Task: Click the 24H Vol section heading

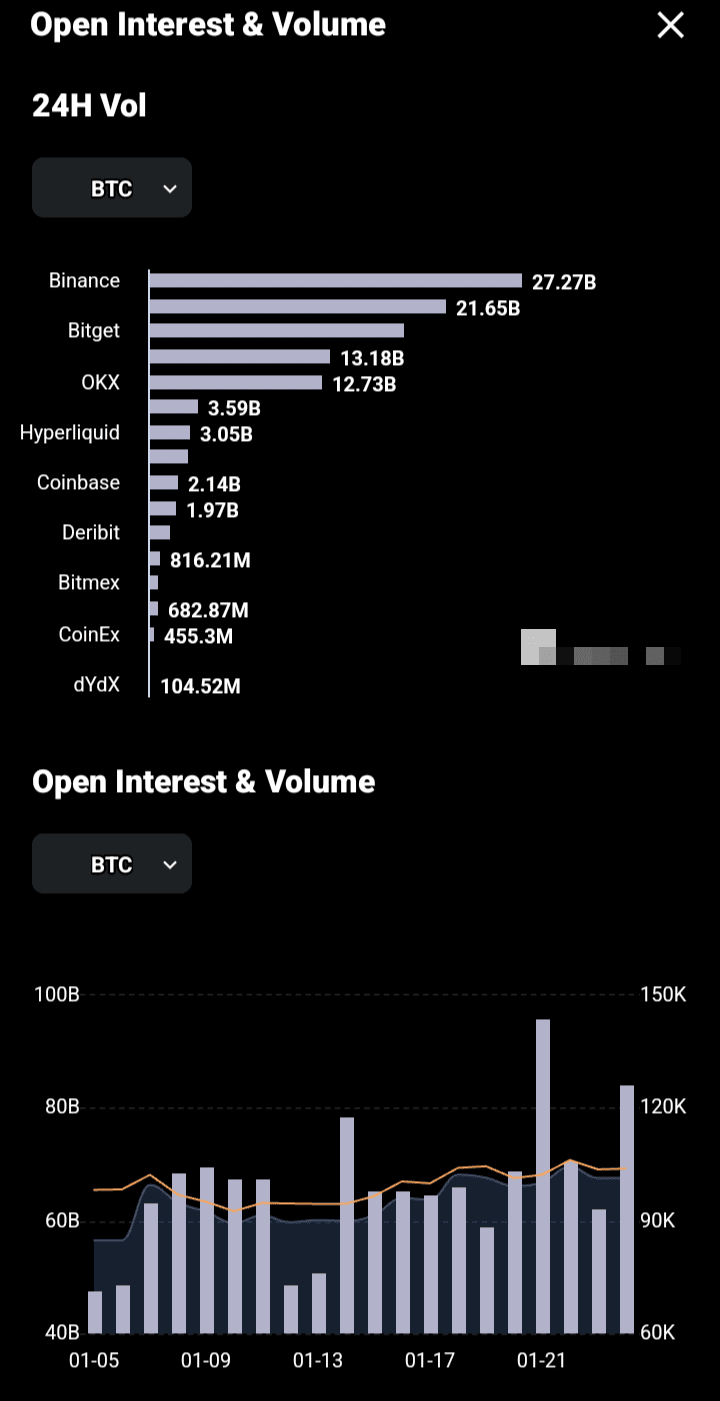Action: [x=89, y=106]
